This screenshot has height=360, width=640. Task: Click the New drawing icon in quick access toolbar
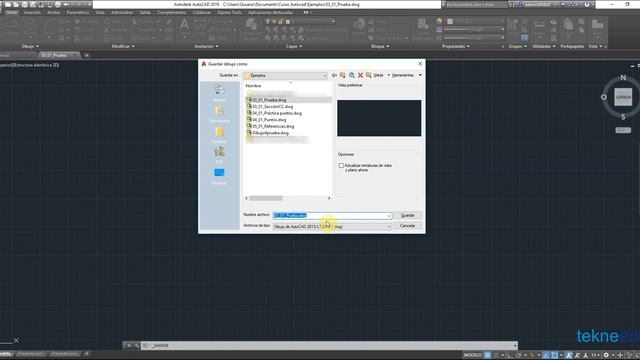[8, 4]
